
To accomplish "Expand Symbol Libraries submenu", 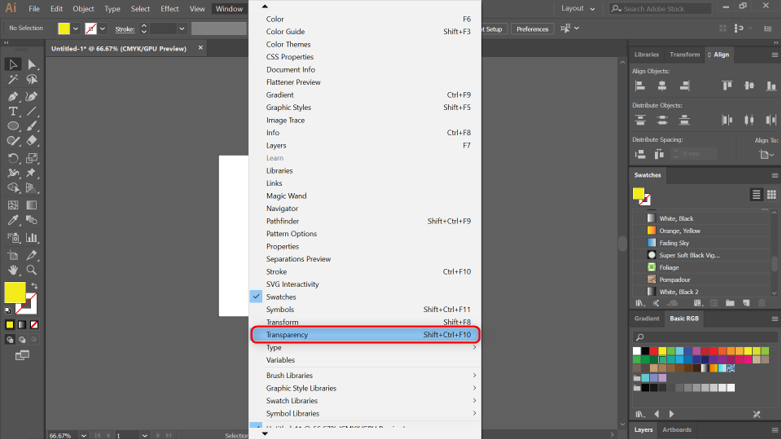I will click(366, 414).
